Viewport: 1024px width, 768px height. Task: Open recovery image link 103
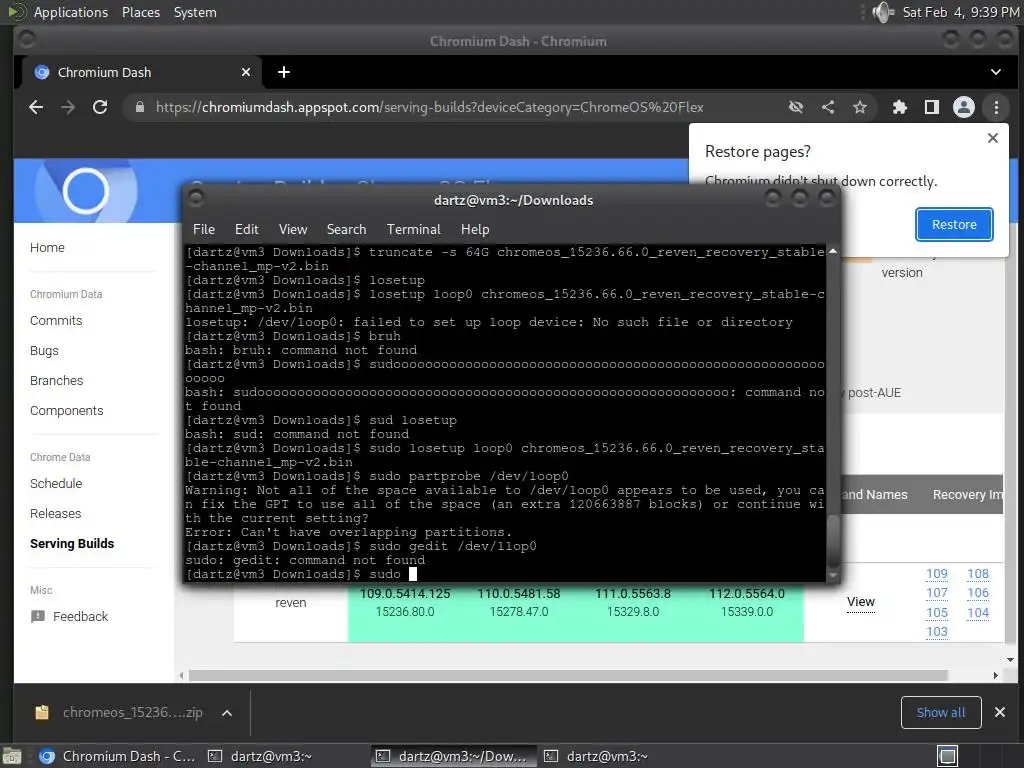coord(936,632)
